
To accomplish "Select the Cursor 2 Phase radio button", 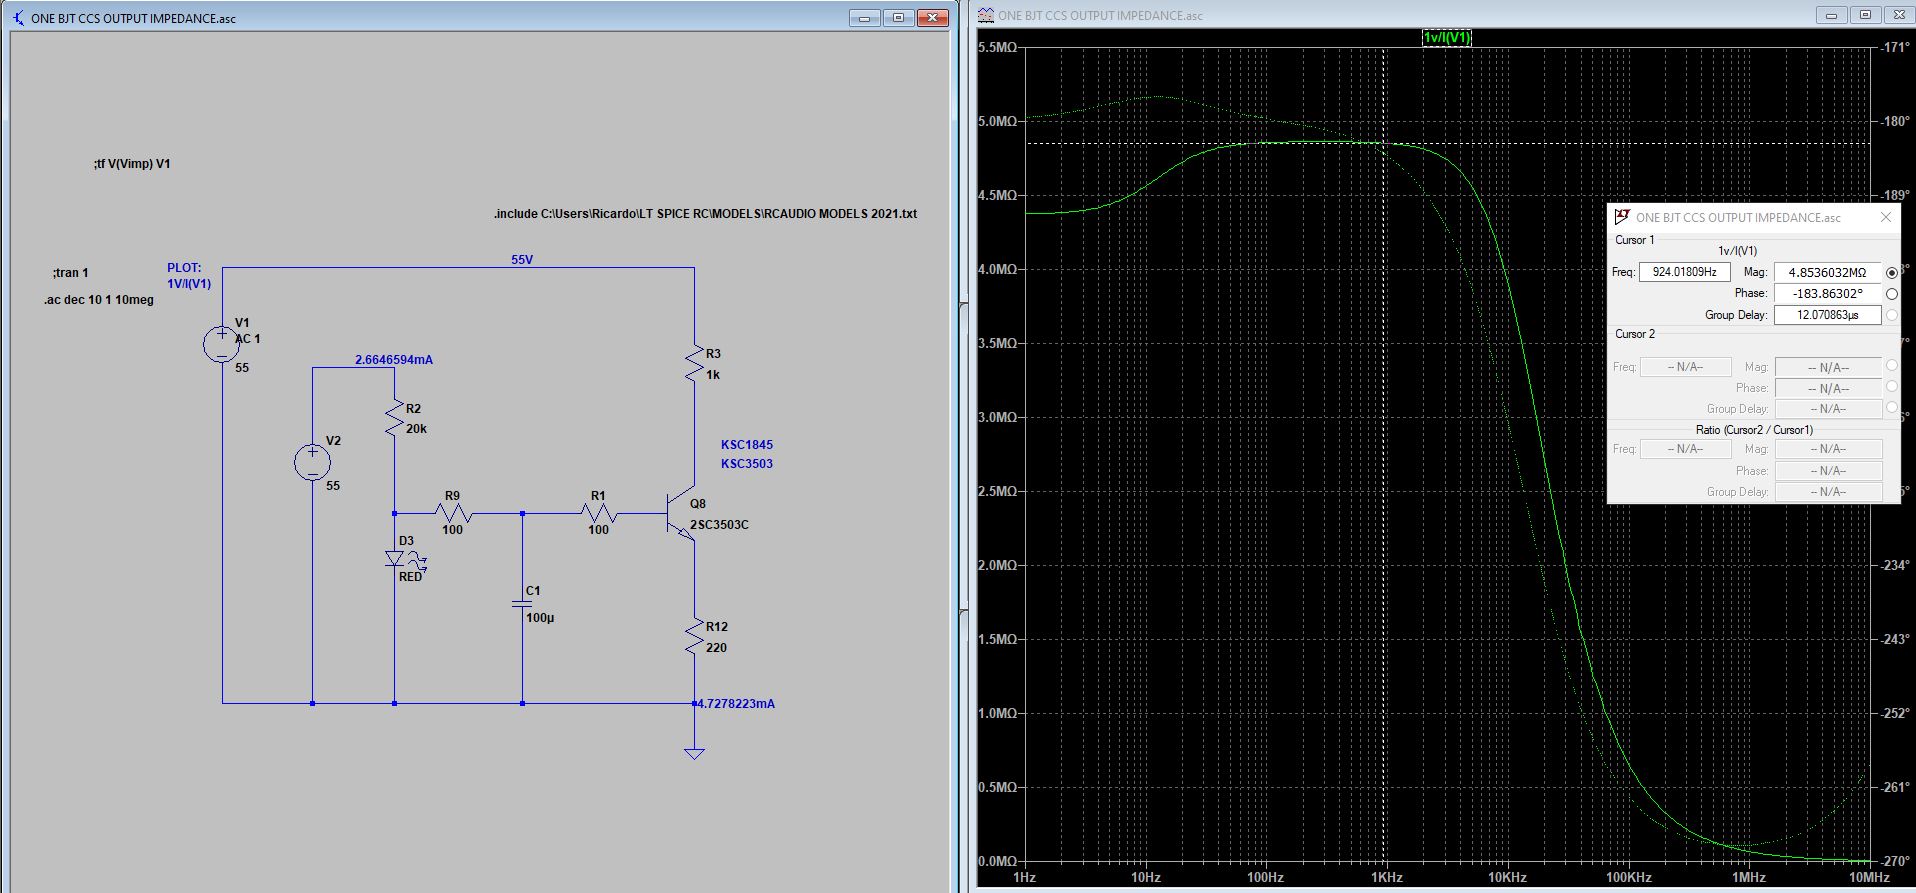I will [1891, 387].
